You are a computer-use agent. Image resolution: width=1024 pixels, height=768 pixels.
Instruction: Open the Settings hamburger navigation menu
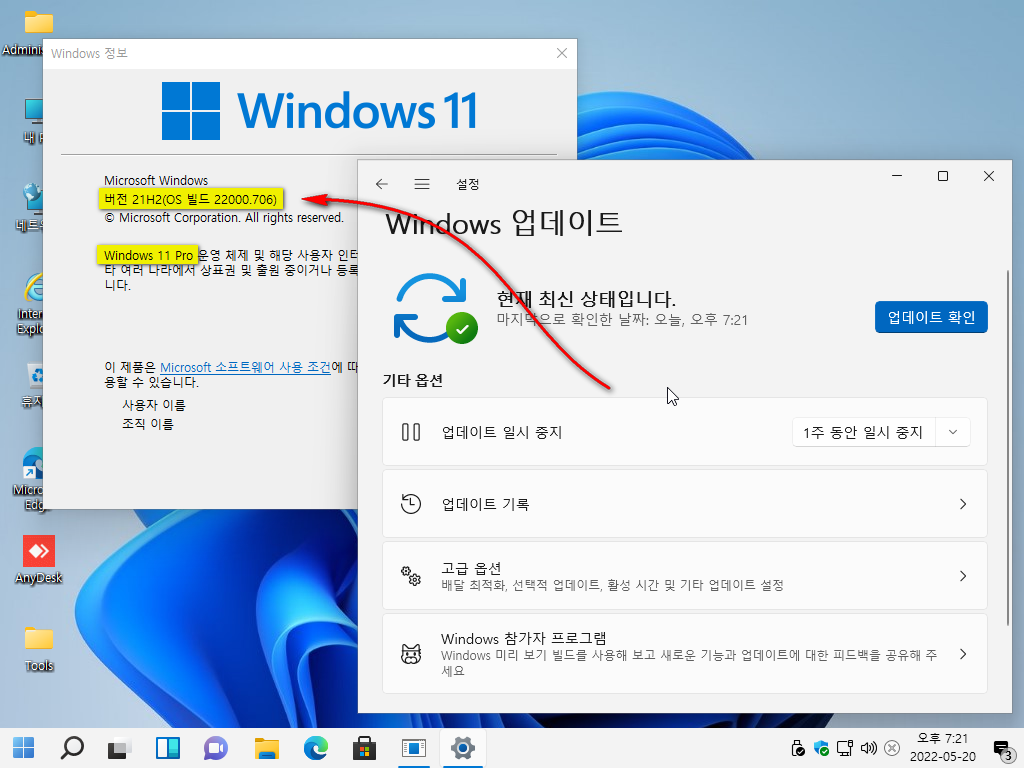click(422, 184)
